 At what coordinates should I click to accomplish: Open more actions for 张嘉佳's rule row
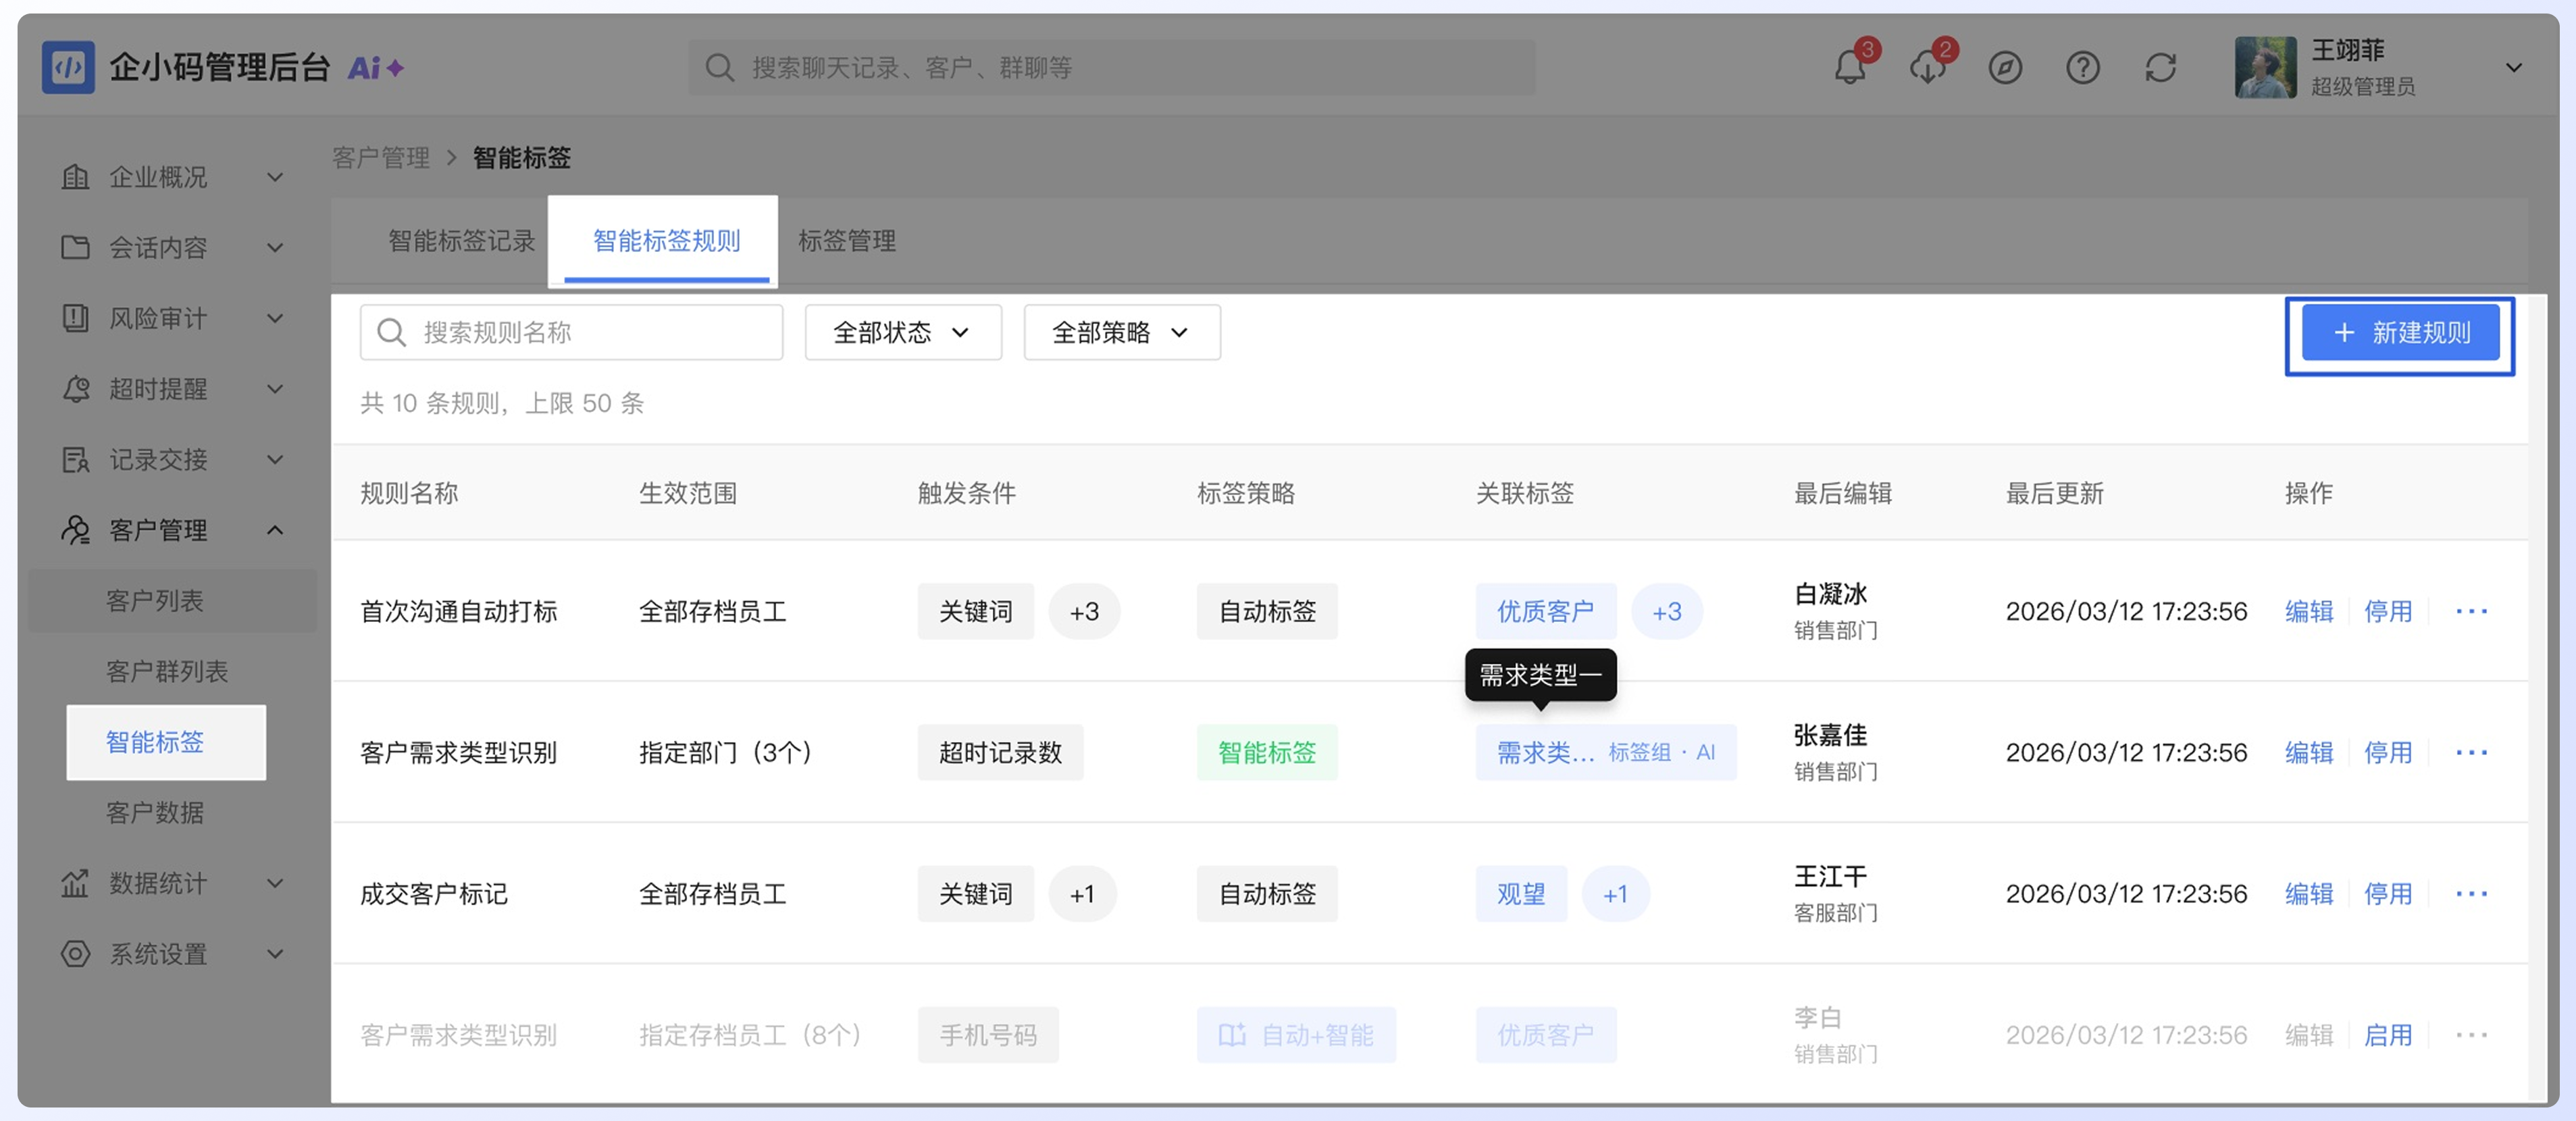pyautogui.click(x=2471, y=752)
